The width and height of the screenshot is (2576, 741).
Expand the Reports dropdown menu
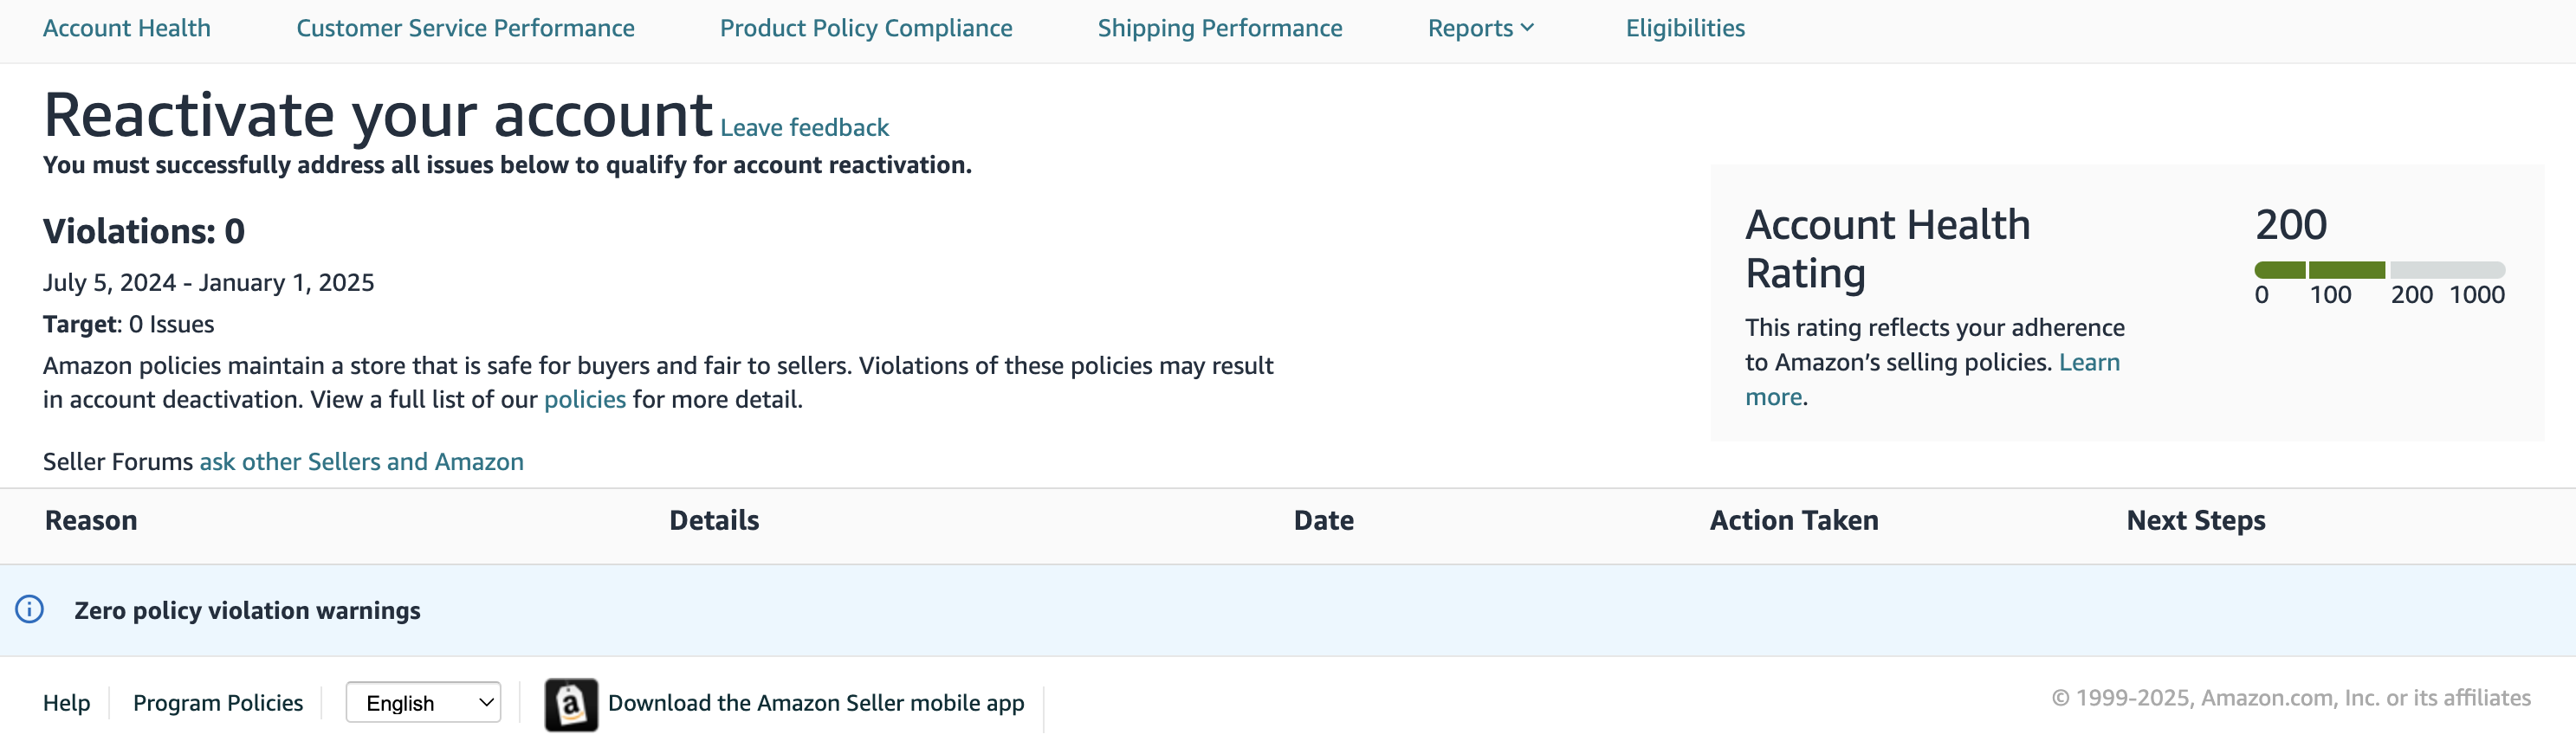[1480, 28]
